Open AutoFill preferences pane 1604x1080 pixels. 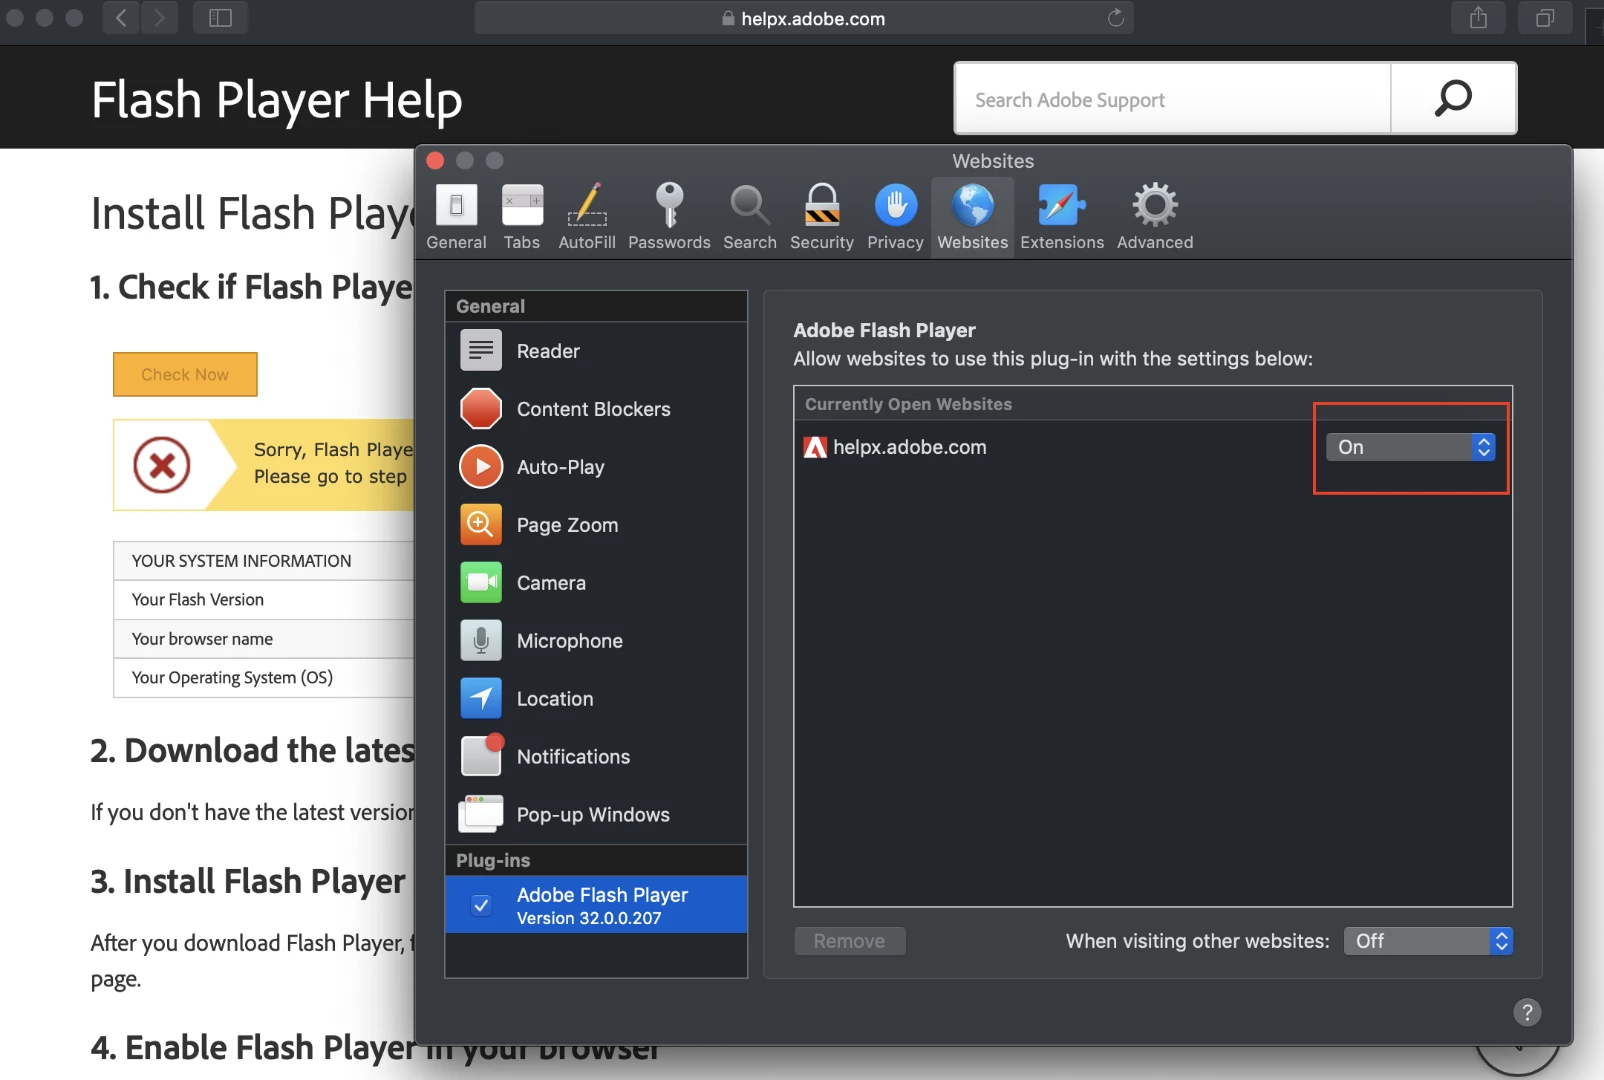click(587, 217)
